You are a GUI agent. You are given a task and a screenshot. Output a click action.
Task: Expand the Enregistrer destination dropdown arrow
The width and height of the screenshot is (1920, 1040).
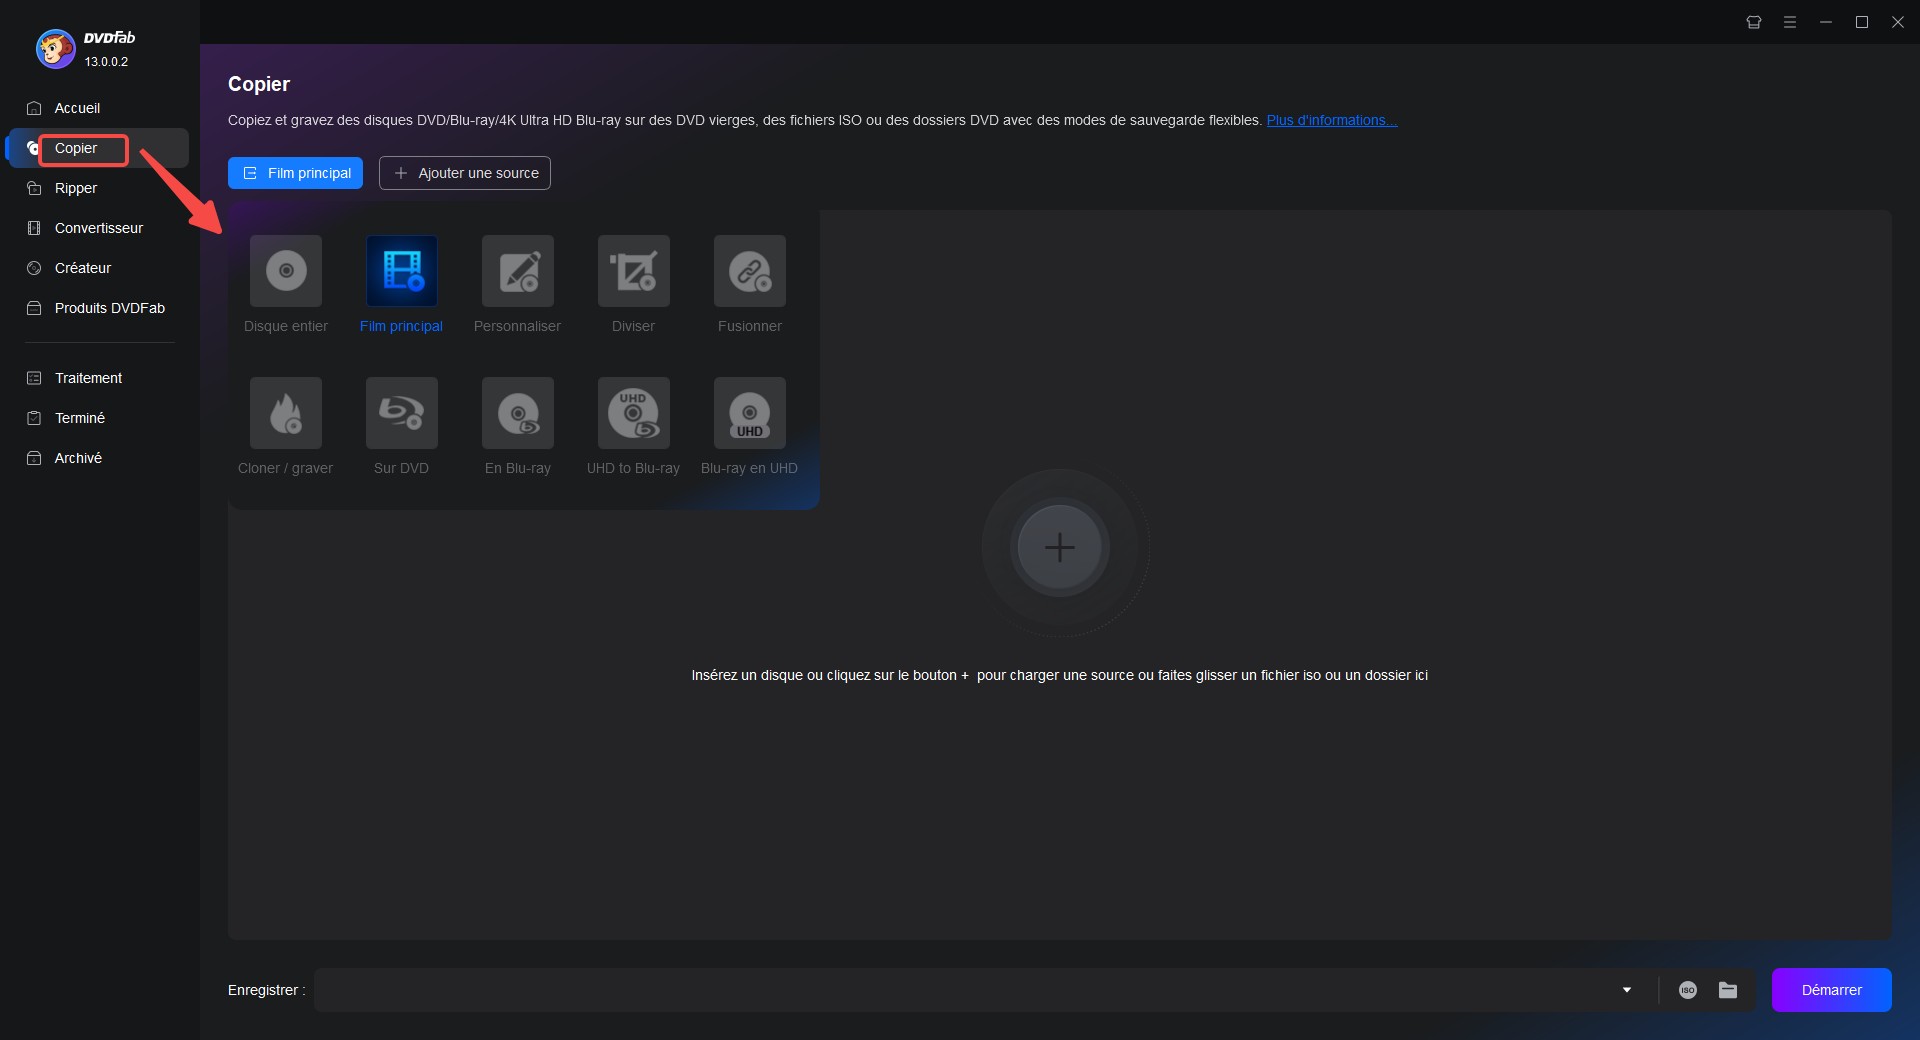[1627, 990]
